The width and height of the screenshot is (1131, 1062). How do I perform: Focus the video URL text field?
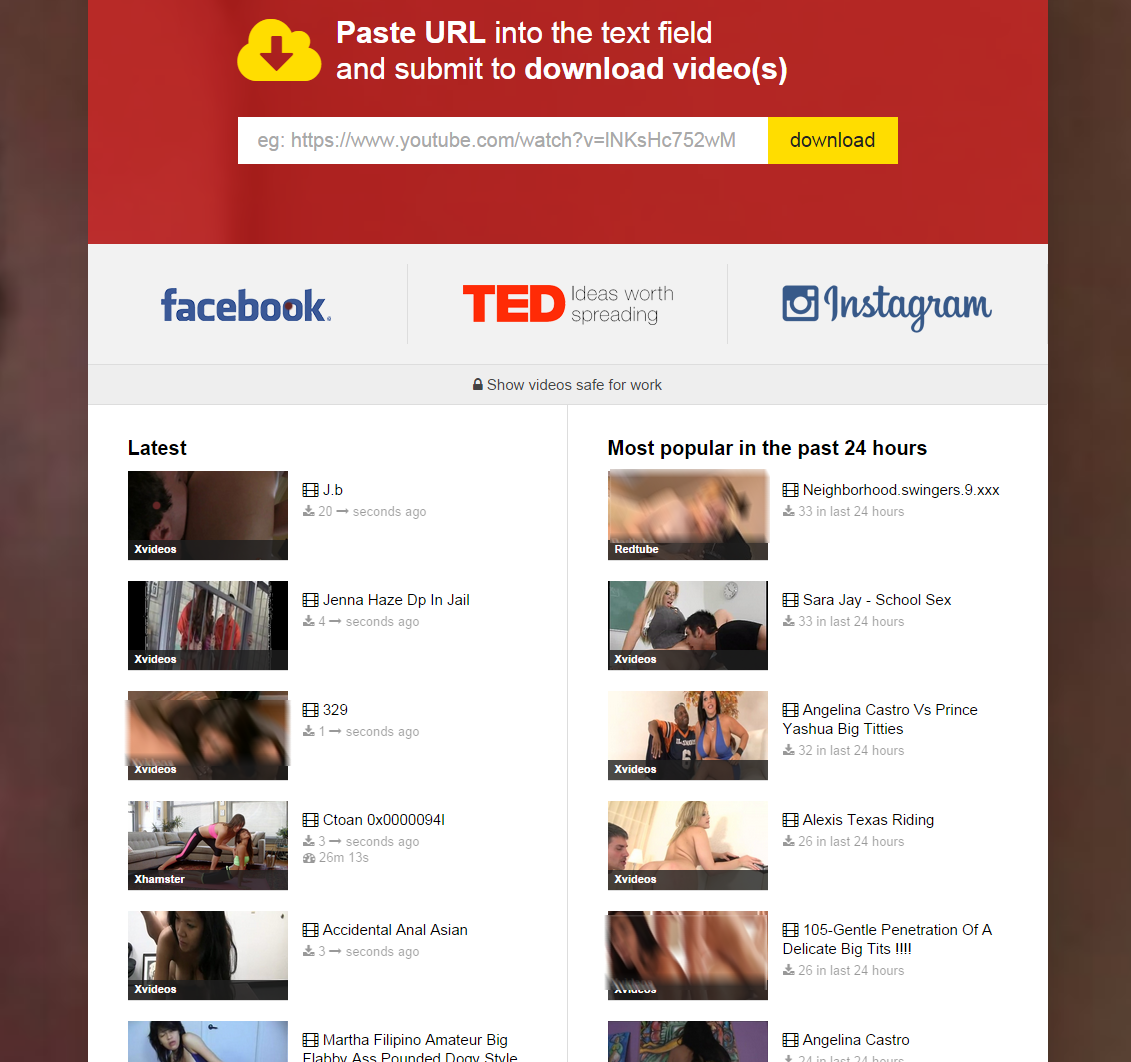pyautogui.click(x=503, y=140)
